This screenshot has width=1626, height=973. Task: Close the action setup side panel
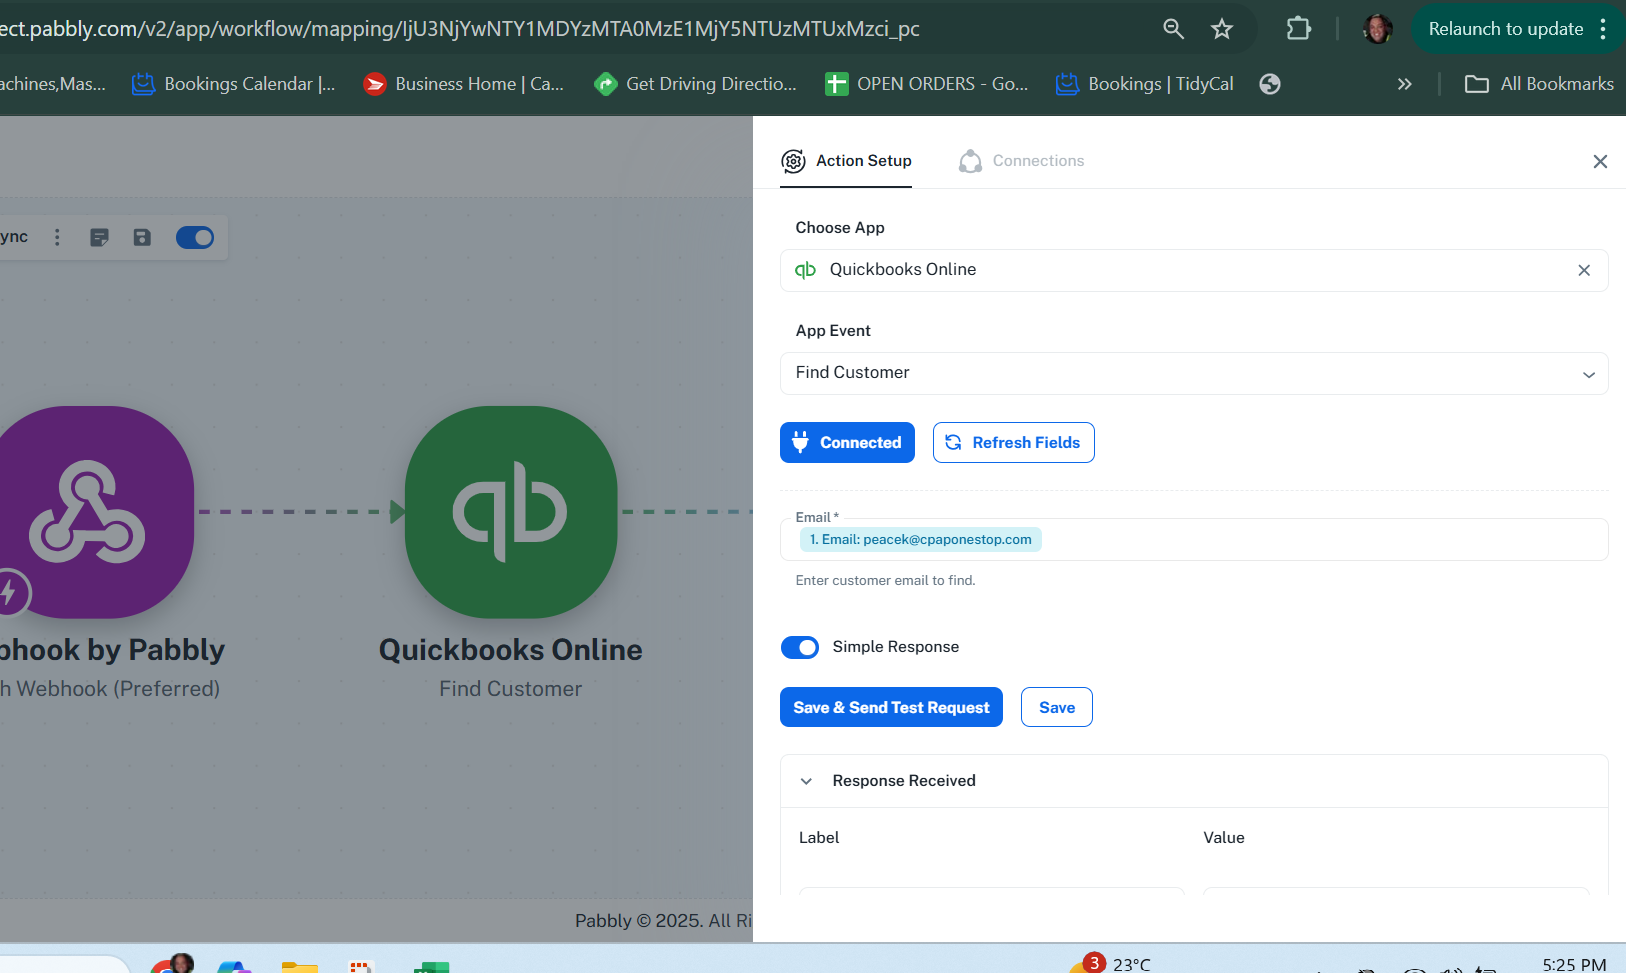(1600, 162)
